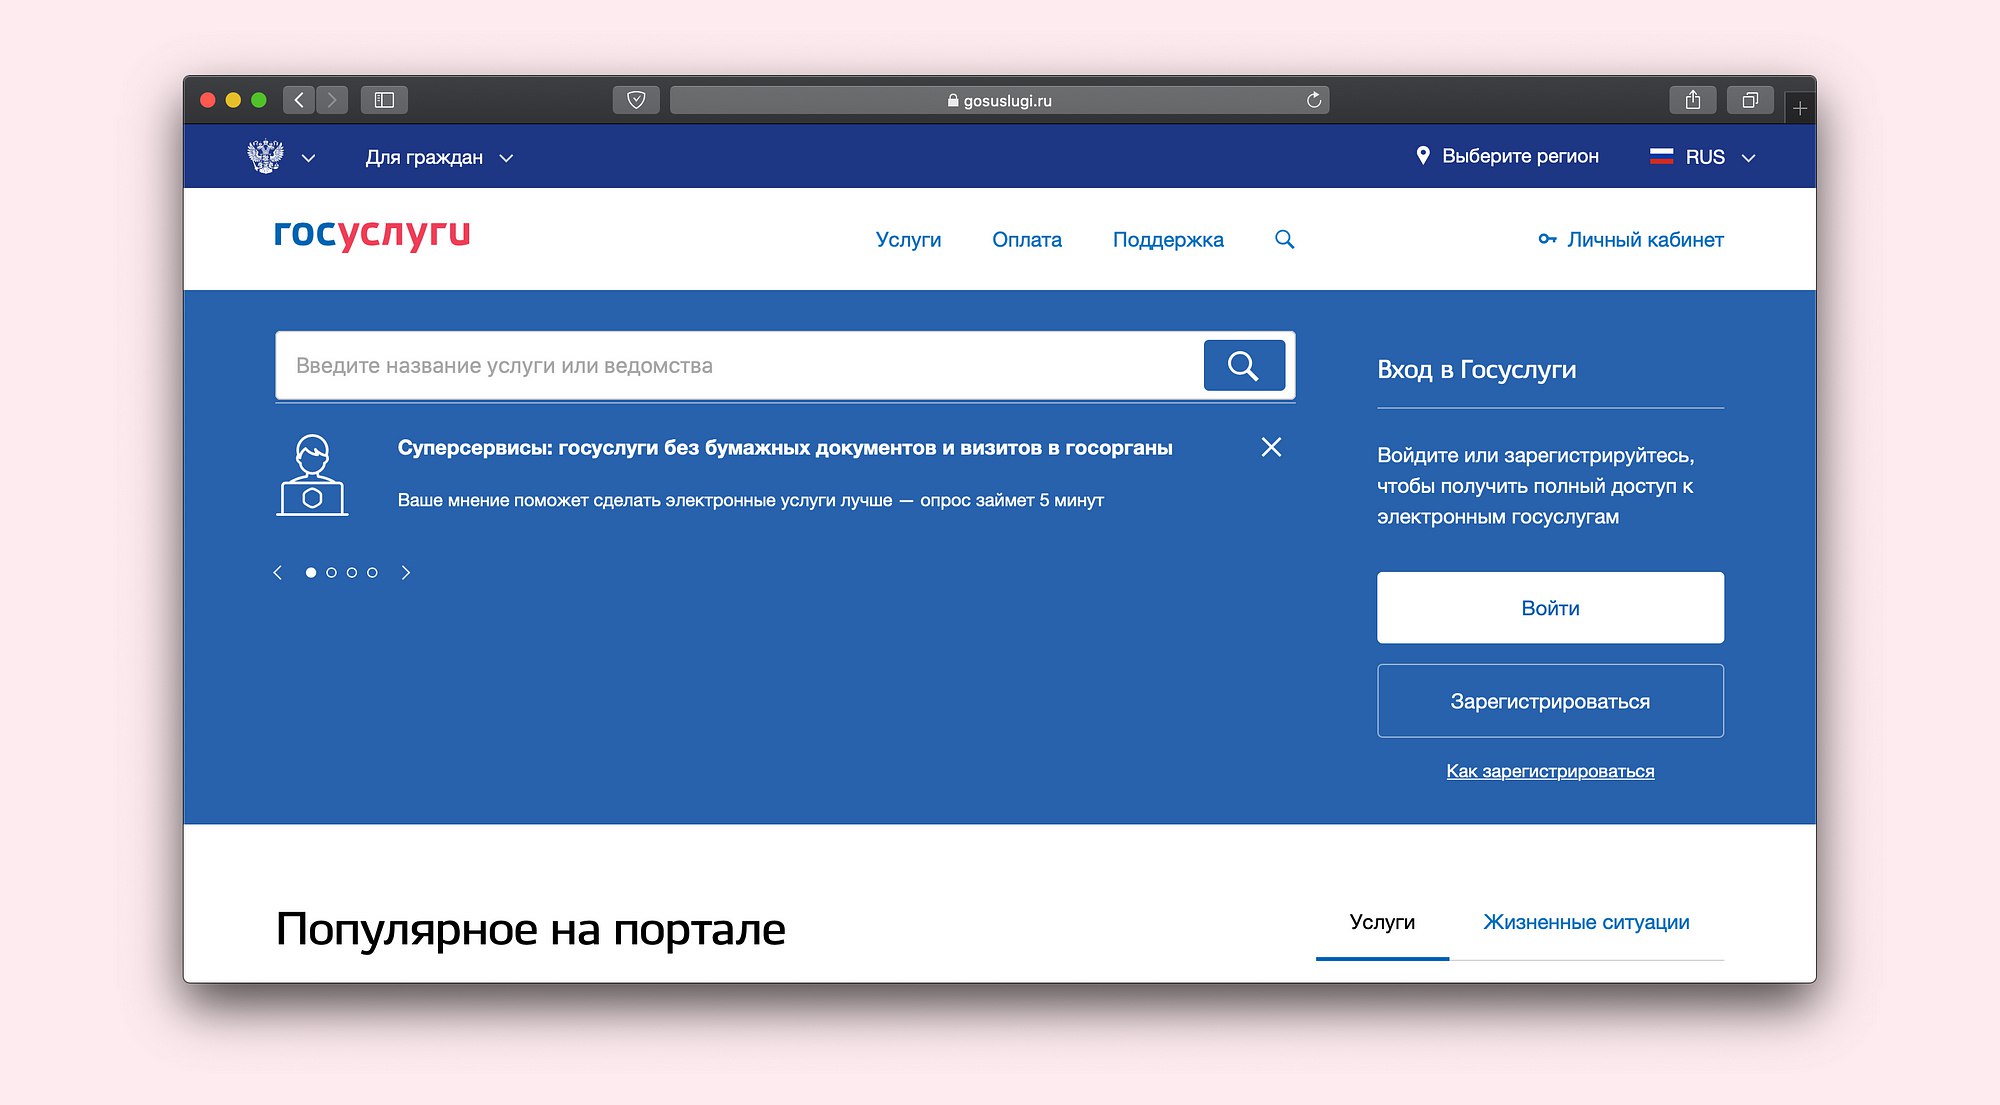Click the magnifier icon in navigation bar
The image size is (2000, 1105).
[x=1285, y=240]
